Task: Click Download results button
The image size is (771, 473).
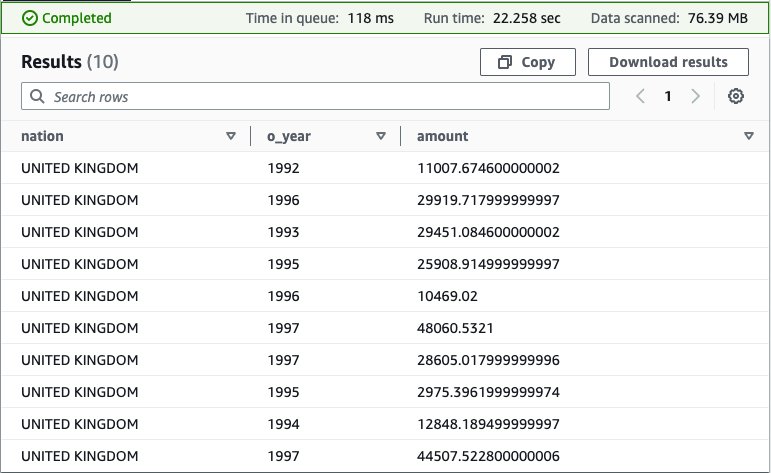Action: (x=668, y=62)
